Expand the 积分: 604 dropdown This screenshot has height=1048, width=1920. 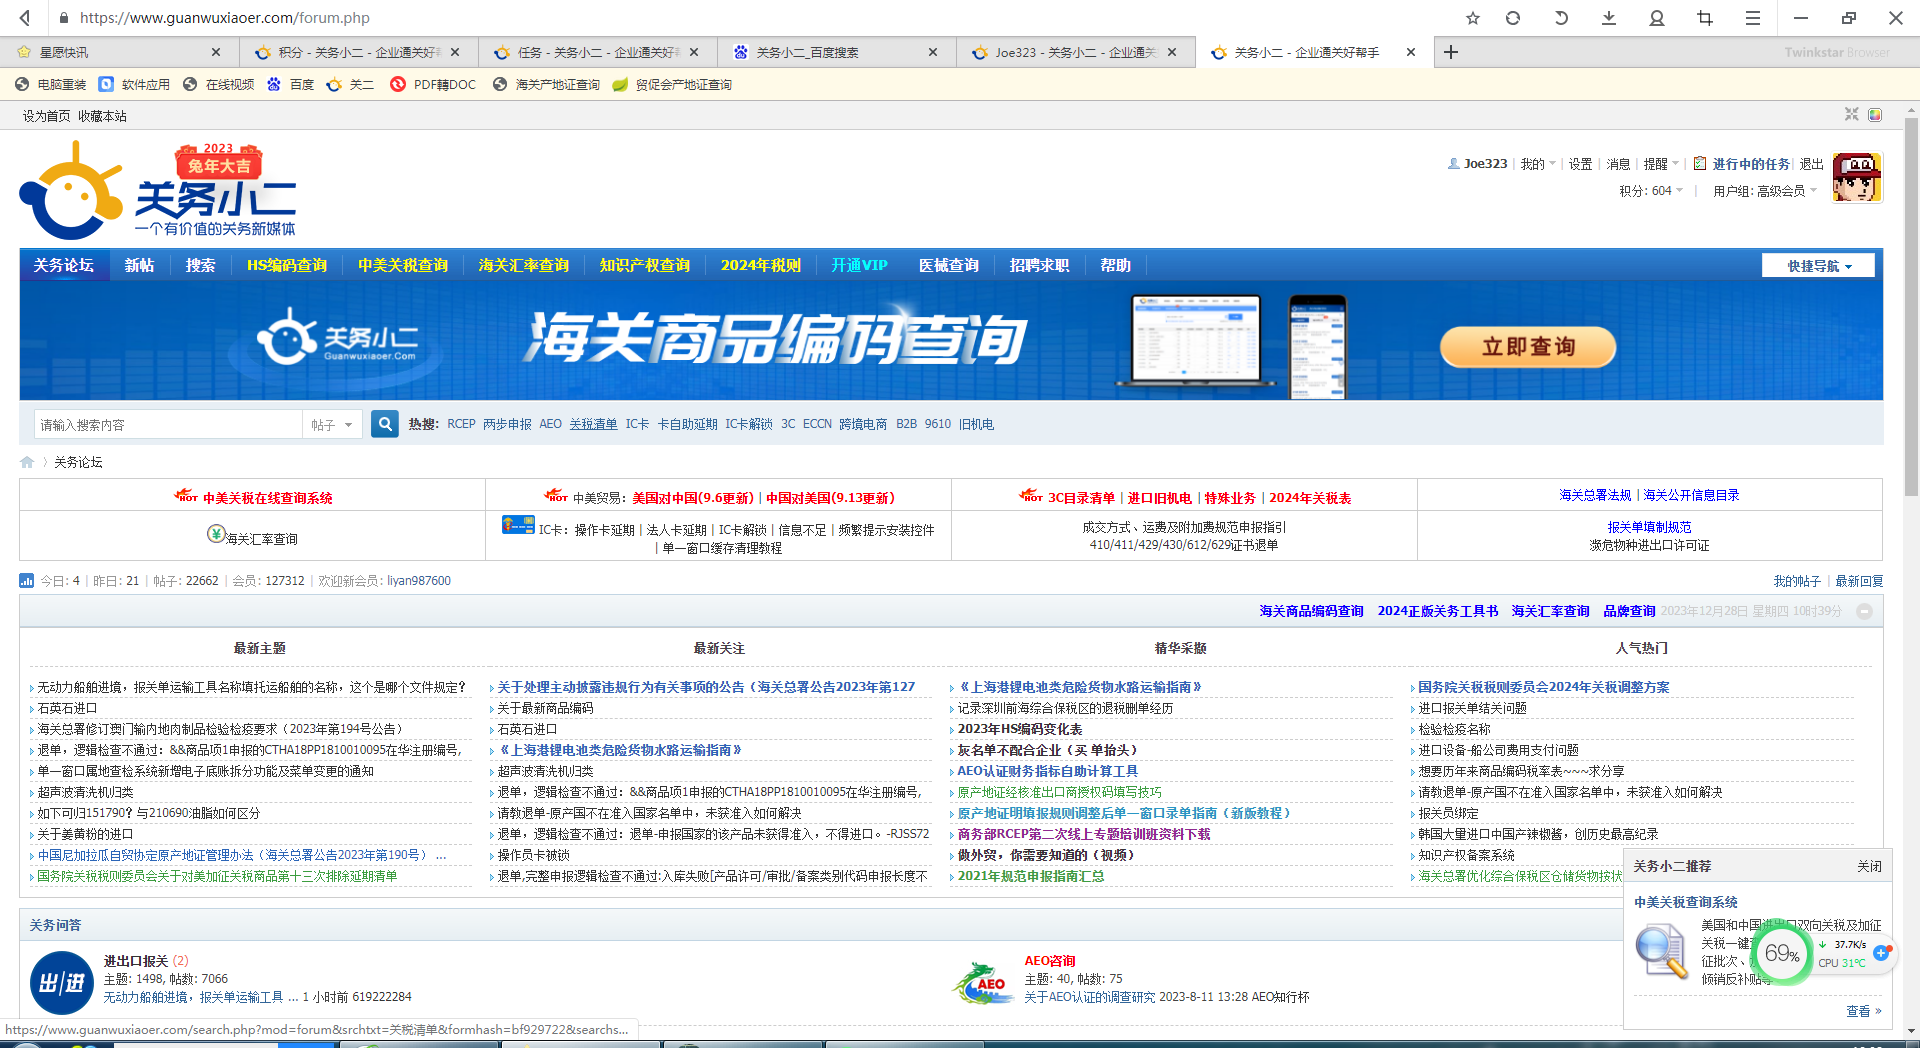pyautogui.click(x=1651, y=191)
